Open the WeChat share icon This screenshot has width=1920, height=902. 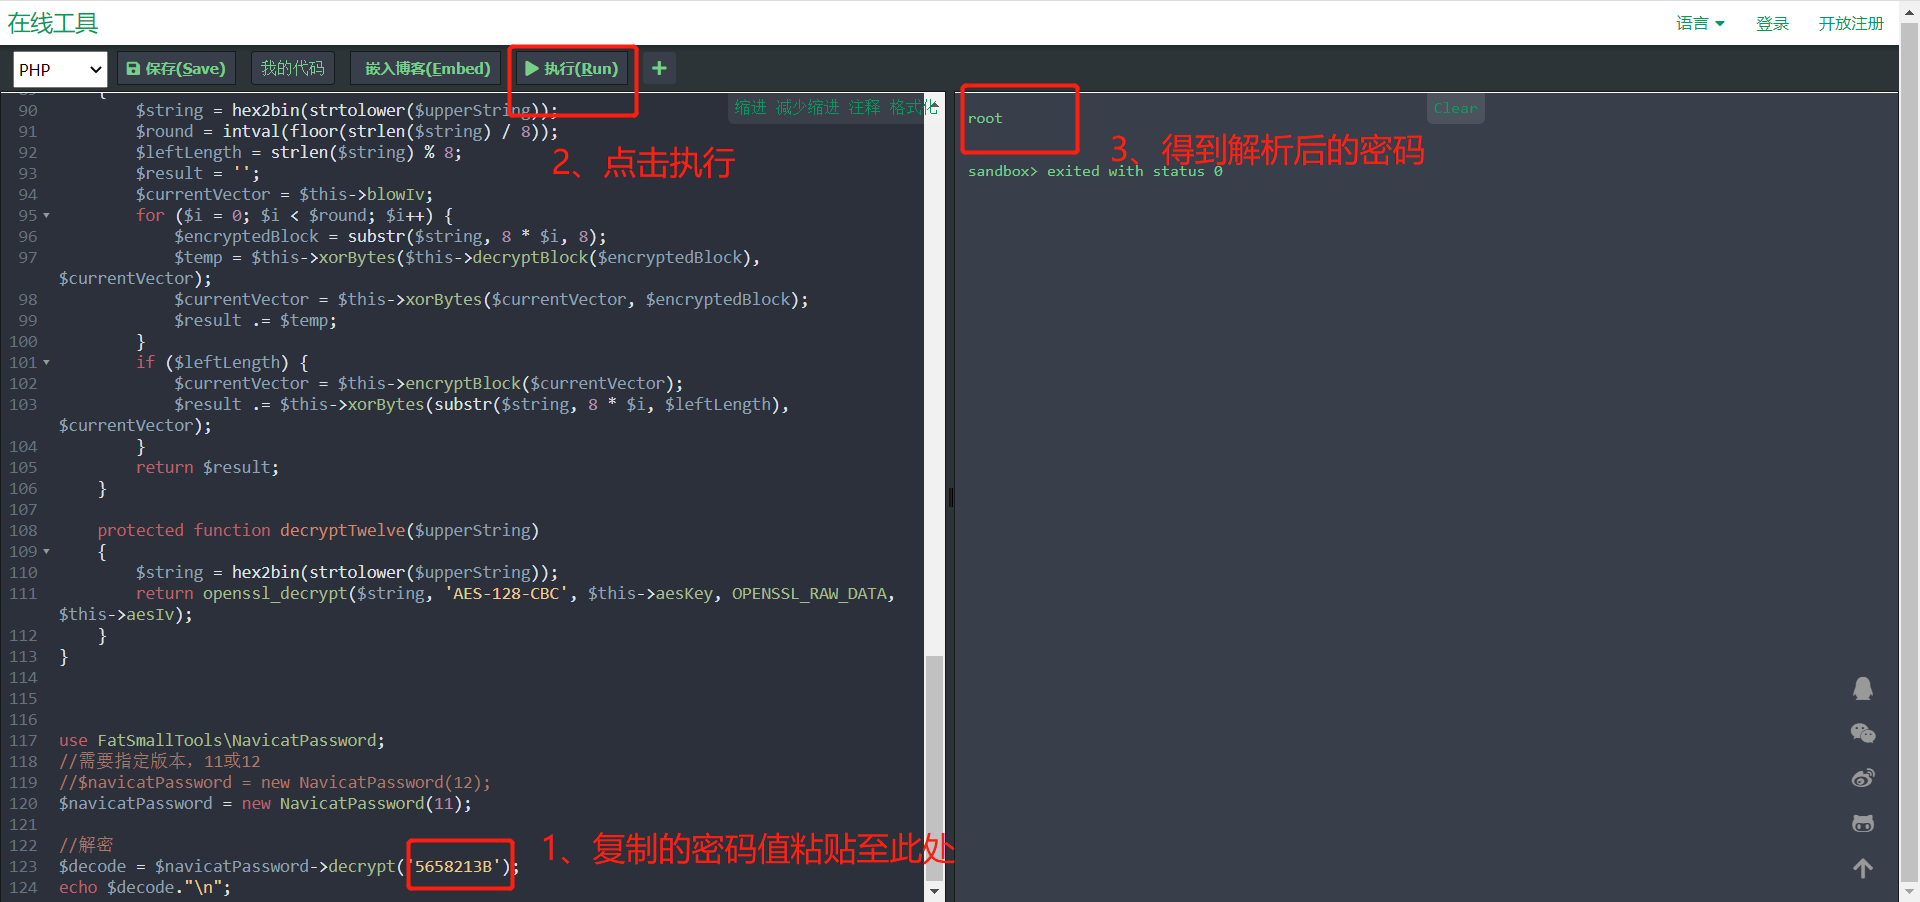point(1862,733)
